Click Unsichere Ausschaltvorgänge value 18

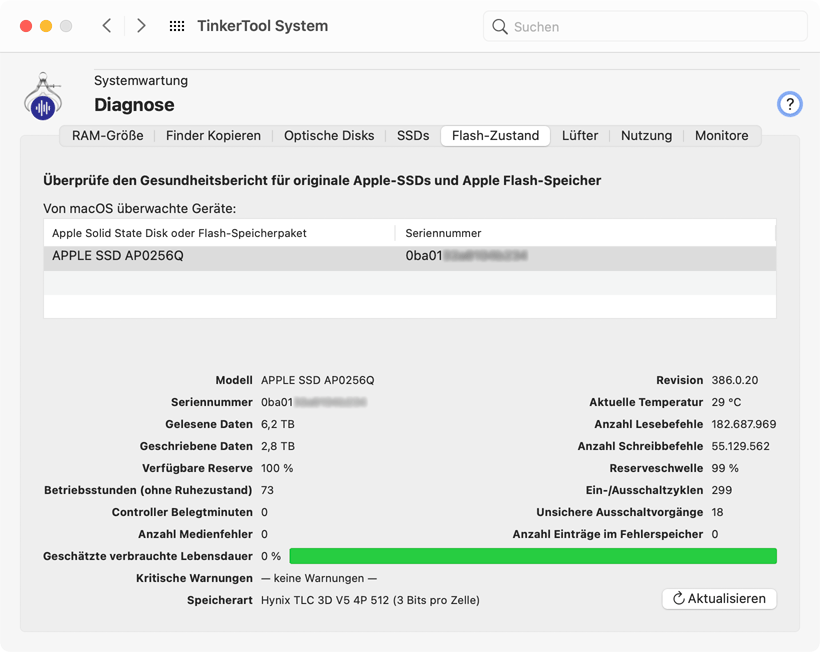click(x=717, y=512)
